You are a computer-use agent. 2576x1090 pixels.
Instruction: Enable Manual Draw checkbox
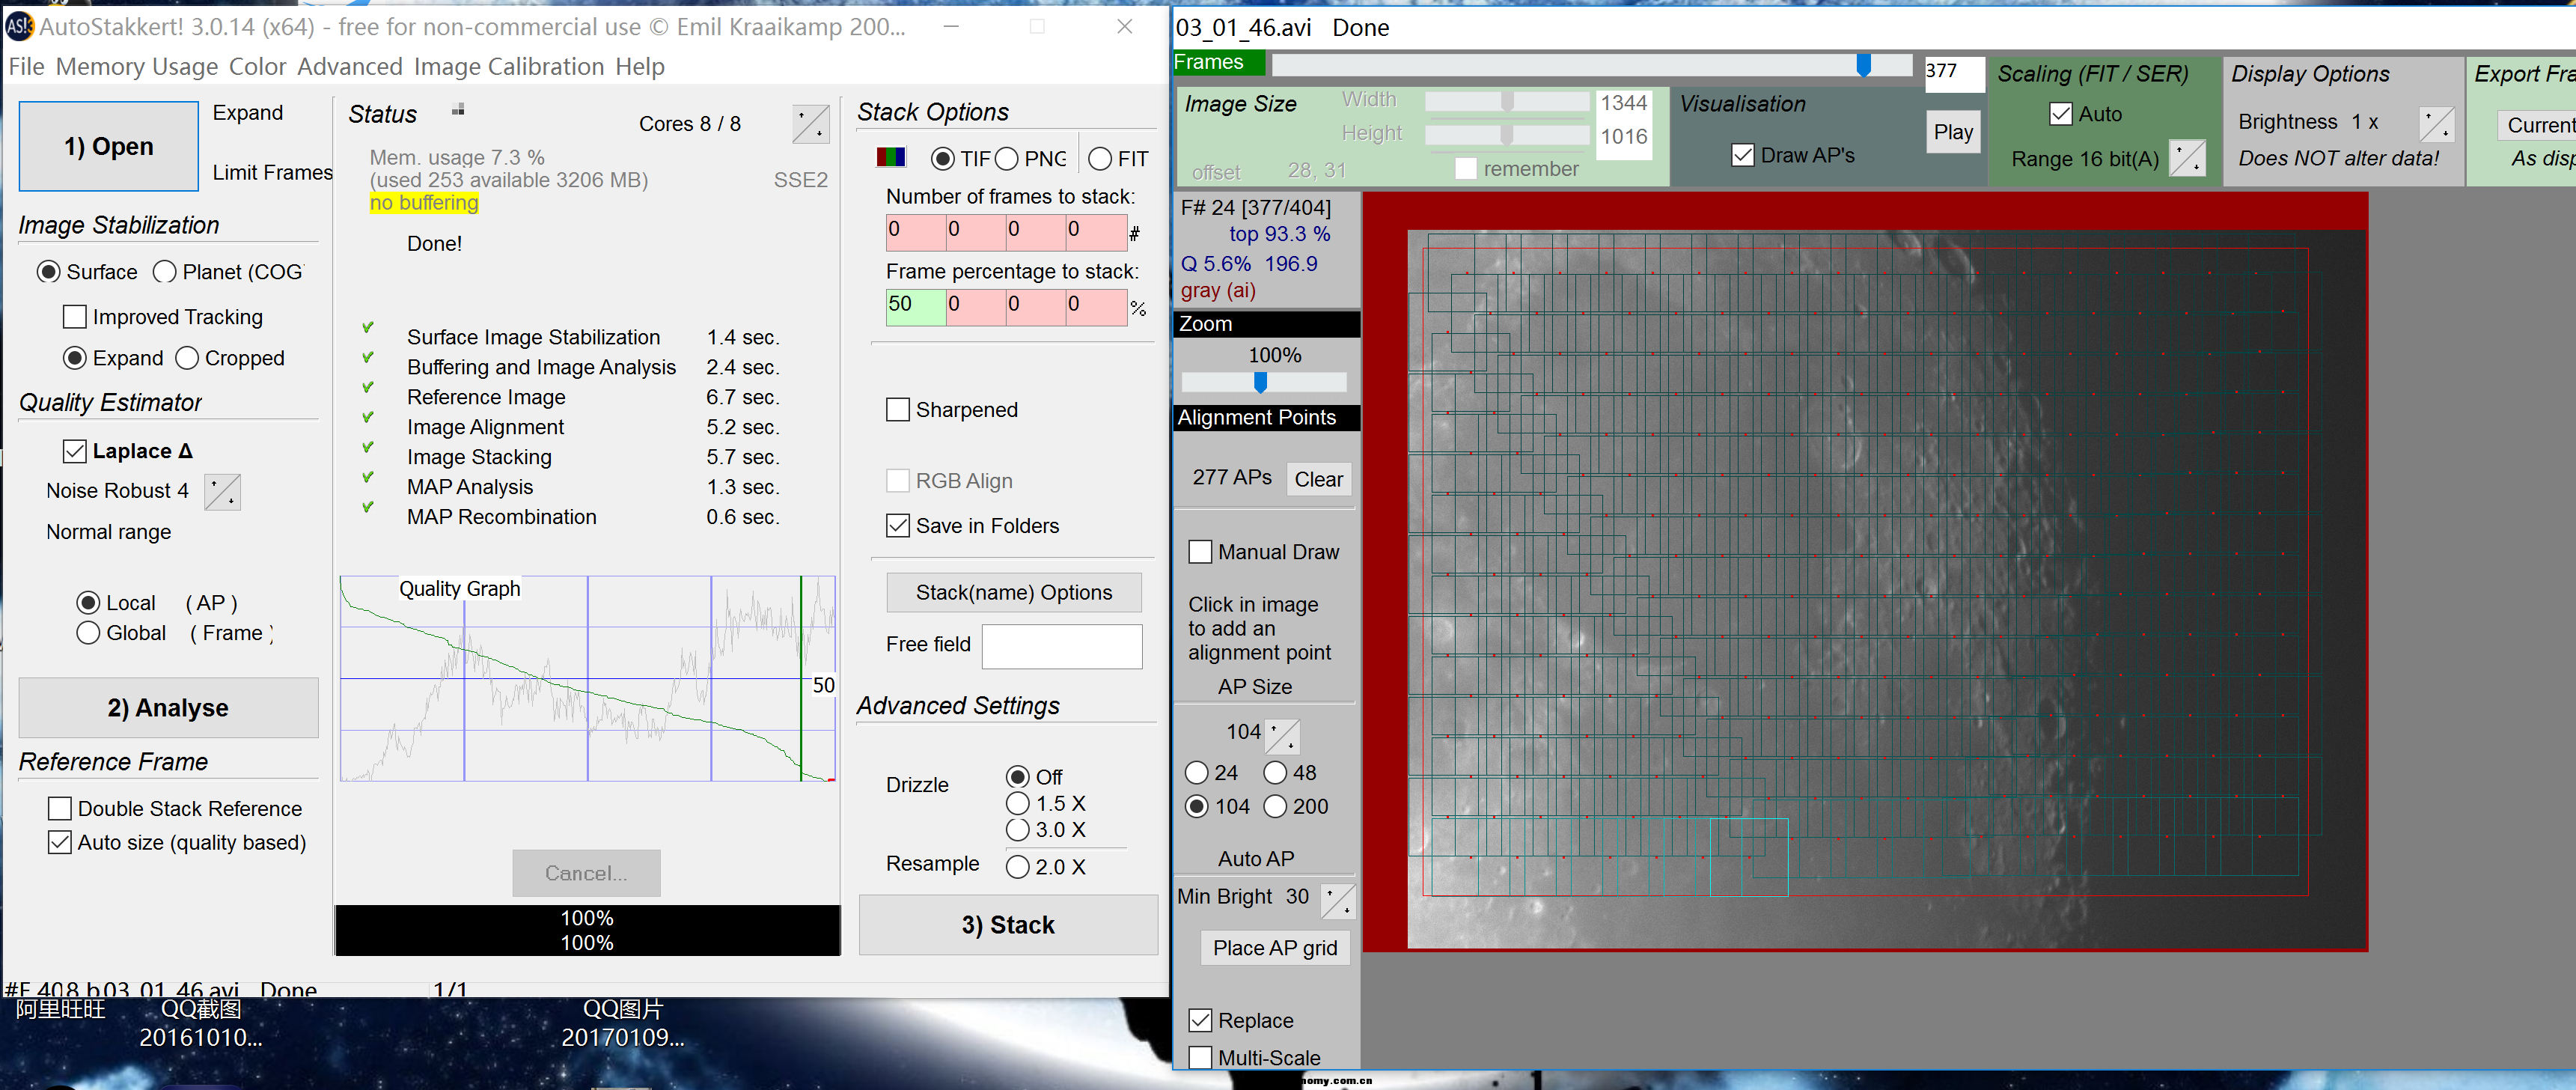tap(1200, 552)
